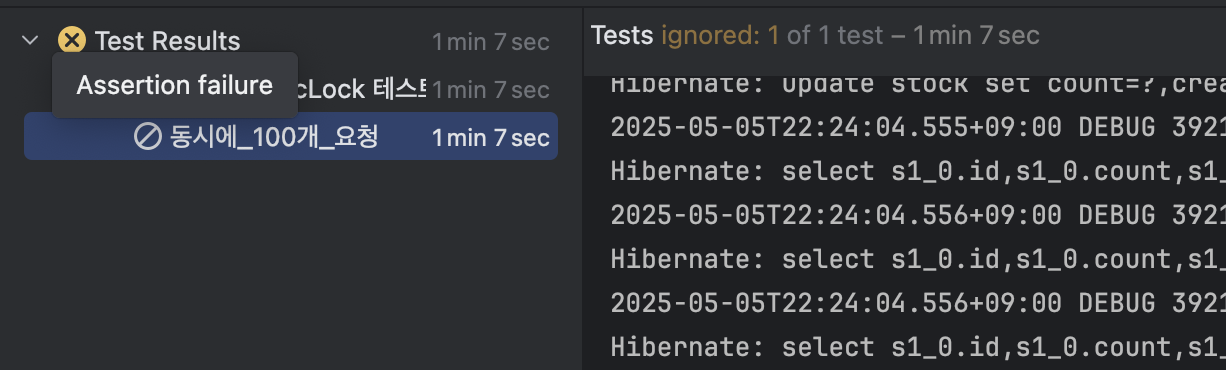Click the 22:24:04.555 DEBUG log line
The height and width of the screenshot is (370, 1226).
coord(918,127)
